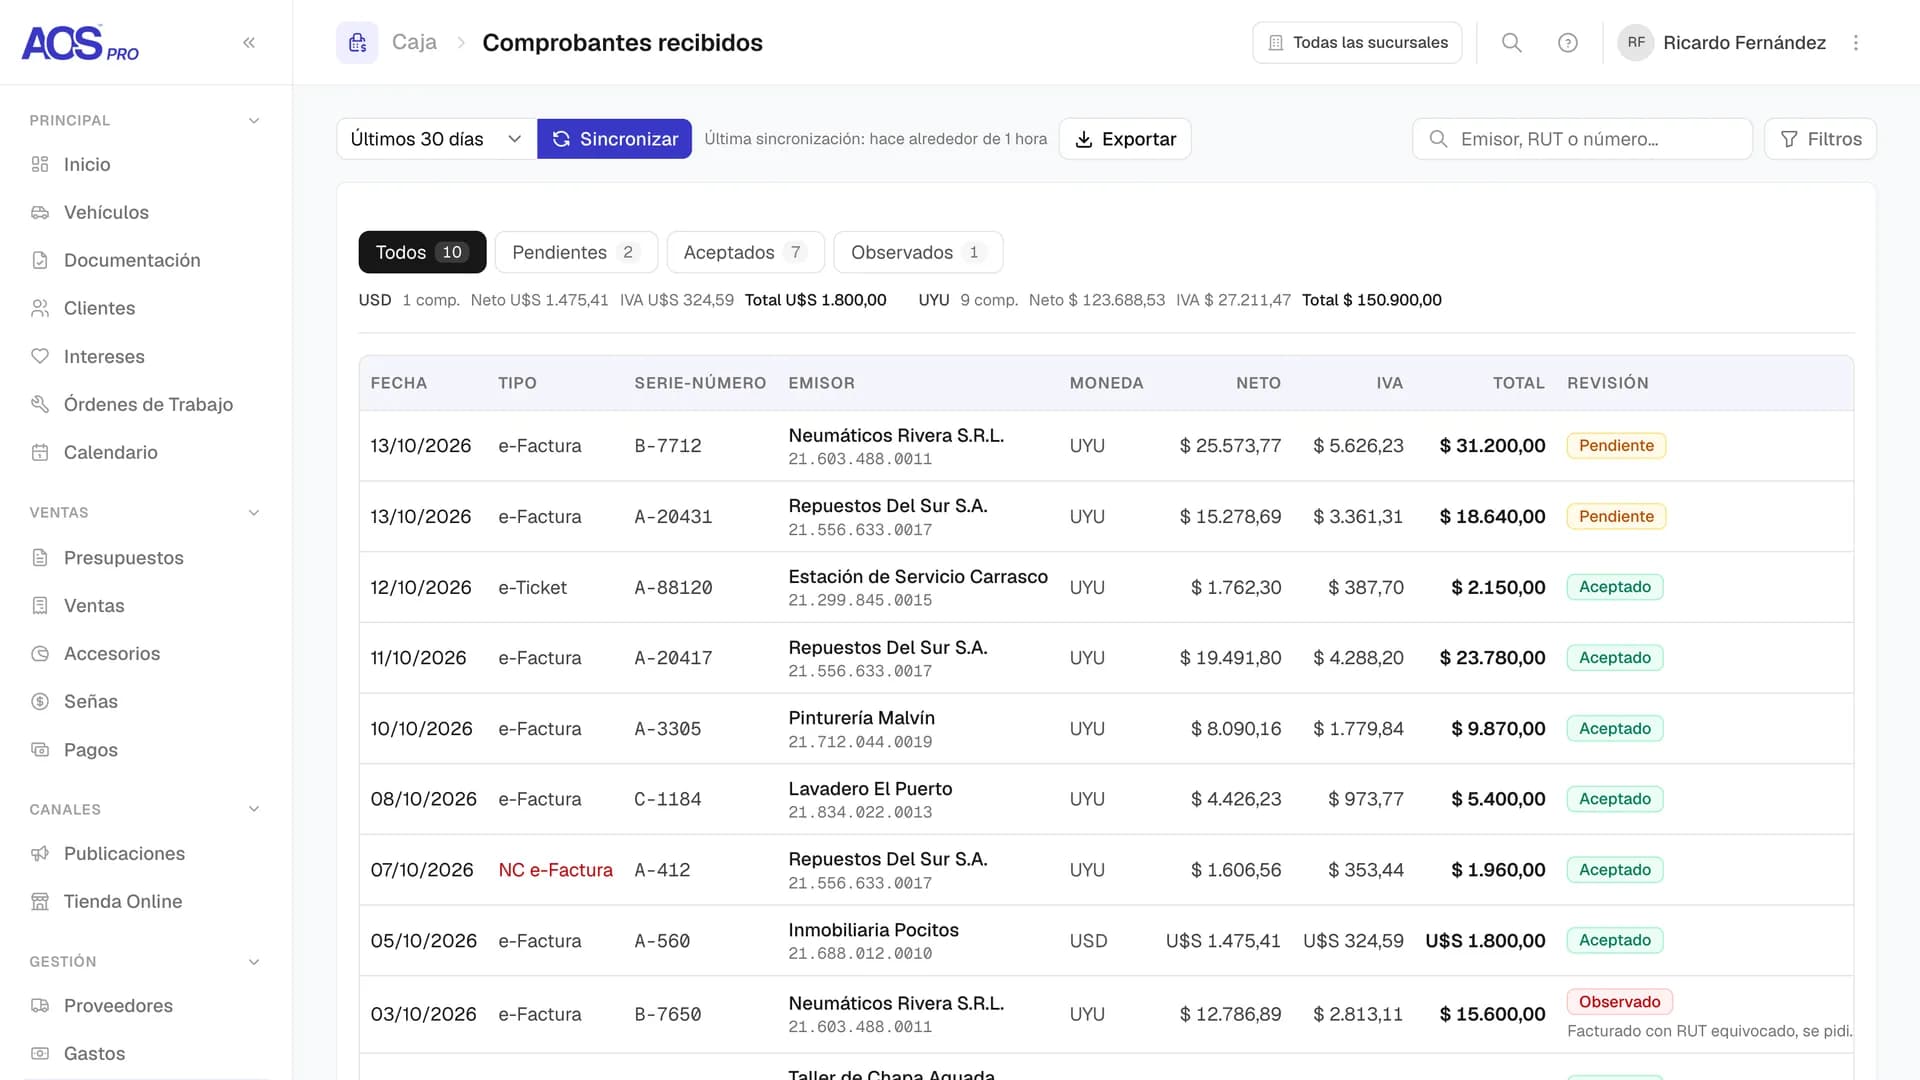The image size is (1920, 1080).
Task: Open the Últimos 30 días period dropdown
Action: point(436,139)
